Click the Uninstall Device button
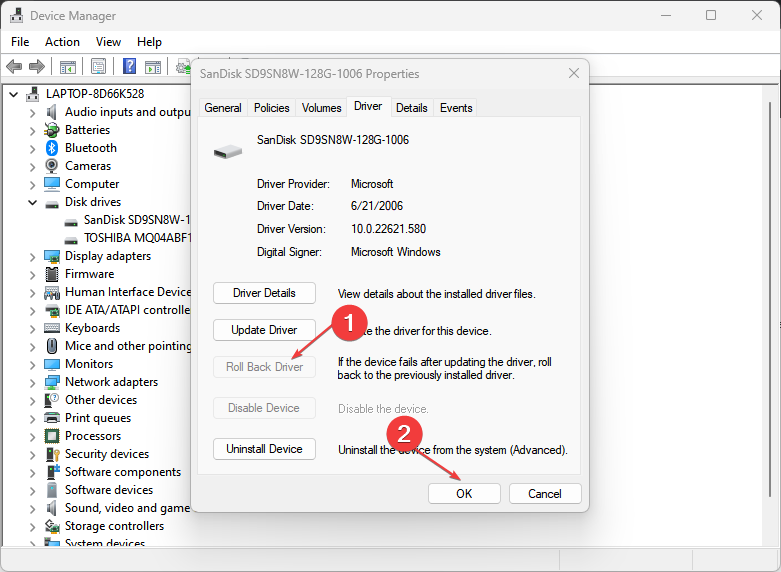The height and width of the screenshot is (572, 781). coord(264,449)
